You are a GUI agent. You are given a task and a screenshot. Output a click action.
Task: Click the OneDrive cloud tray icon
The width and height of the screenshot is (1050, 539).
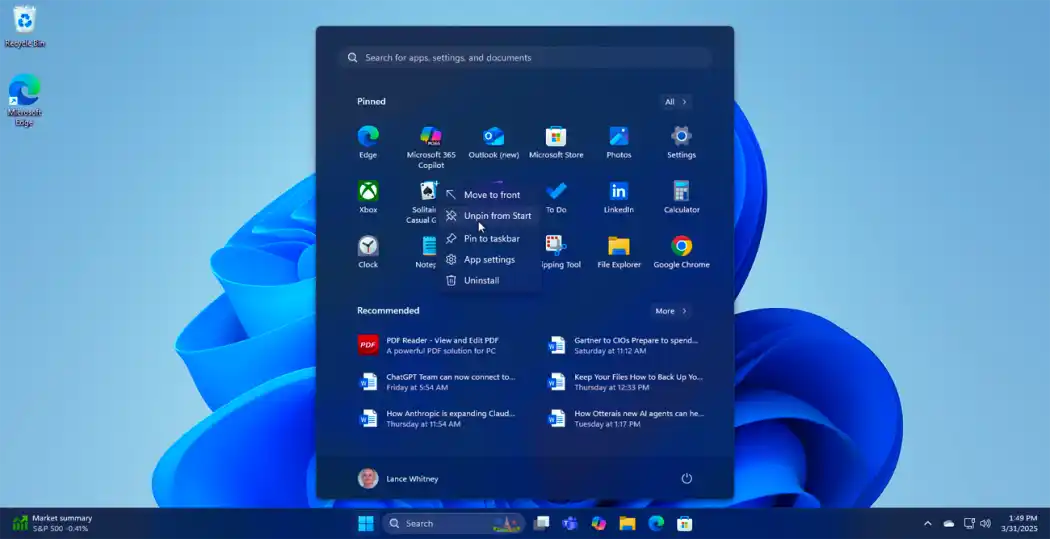949,524
